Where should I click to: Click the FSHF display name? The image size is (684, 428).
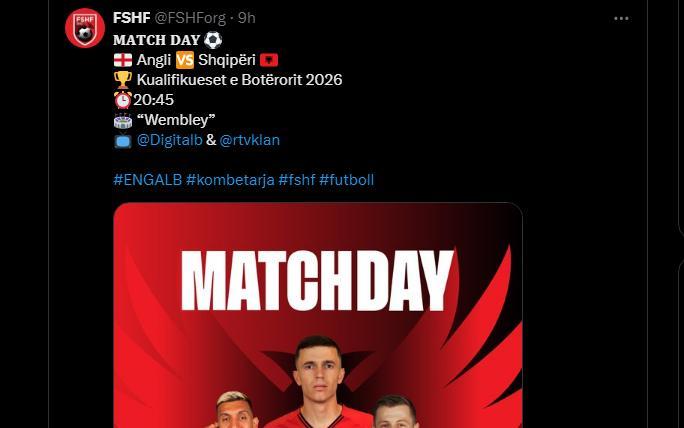tap(131, 18)
